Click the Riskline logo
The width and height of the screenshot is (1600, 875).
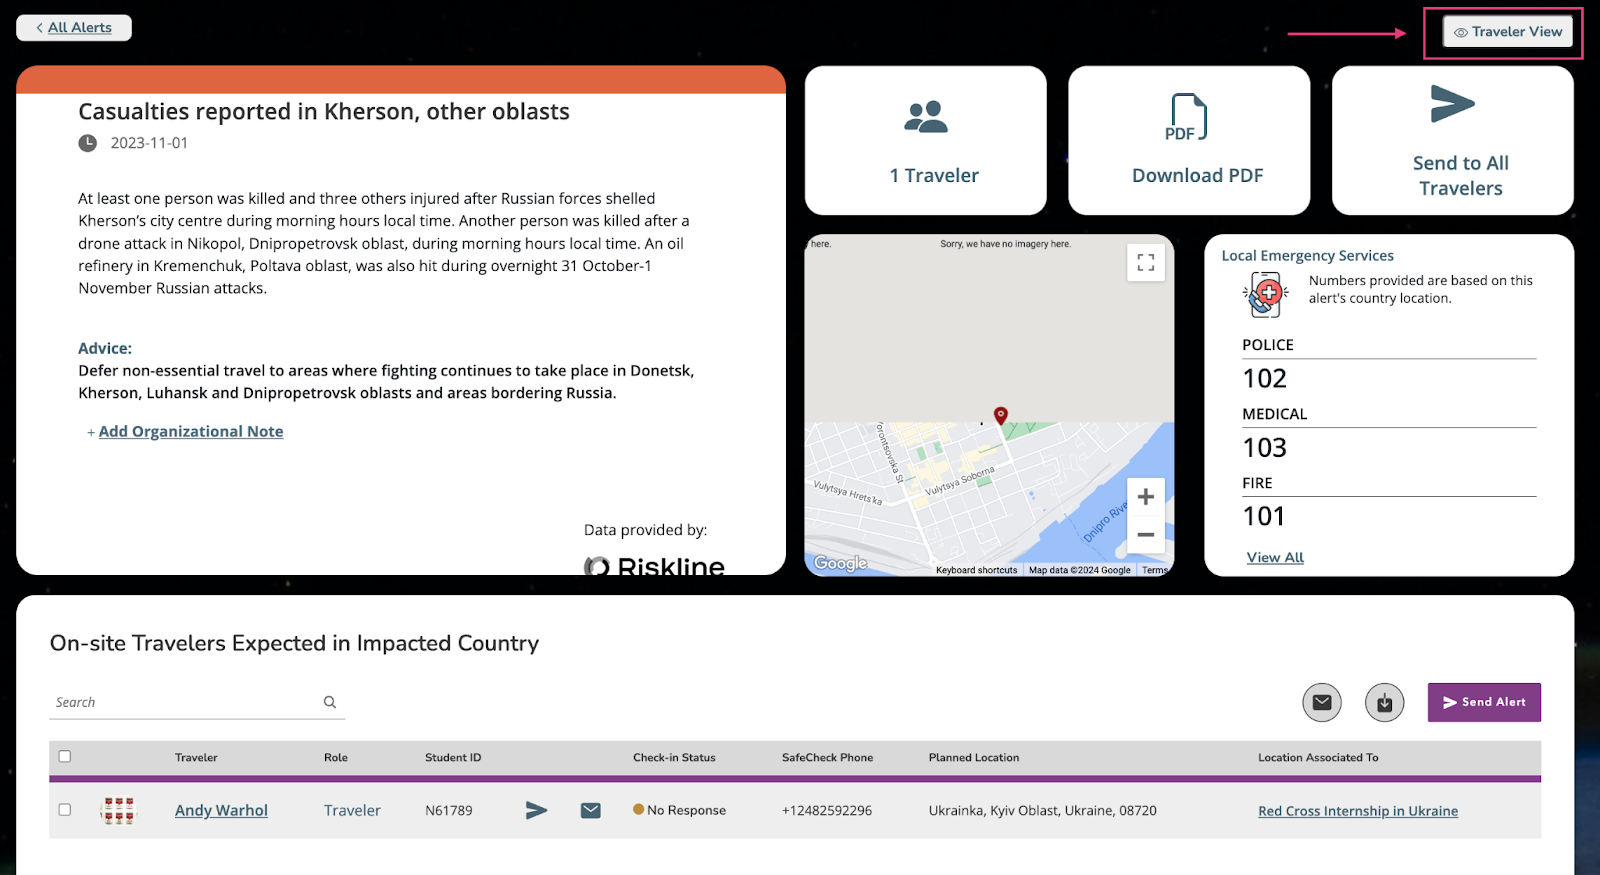654,565
